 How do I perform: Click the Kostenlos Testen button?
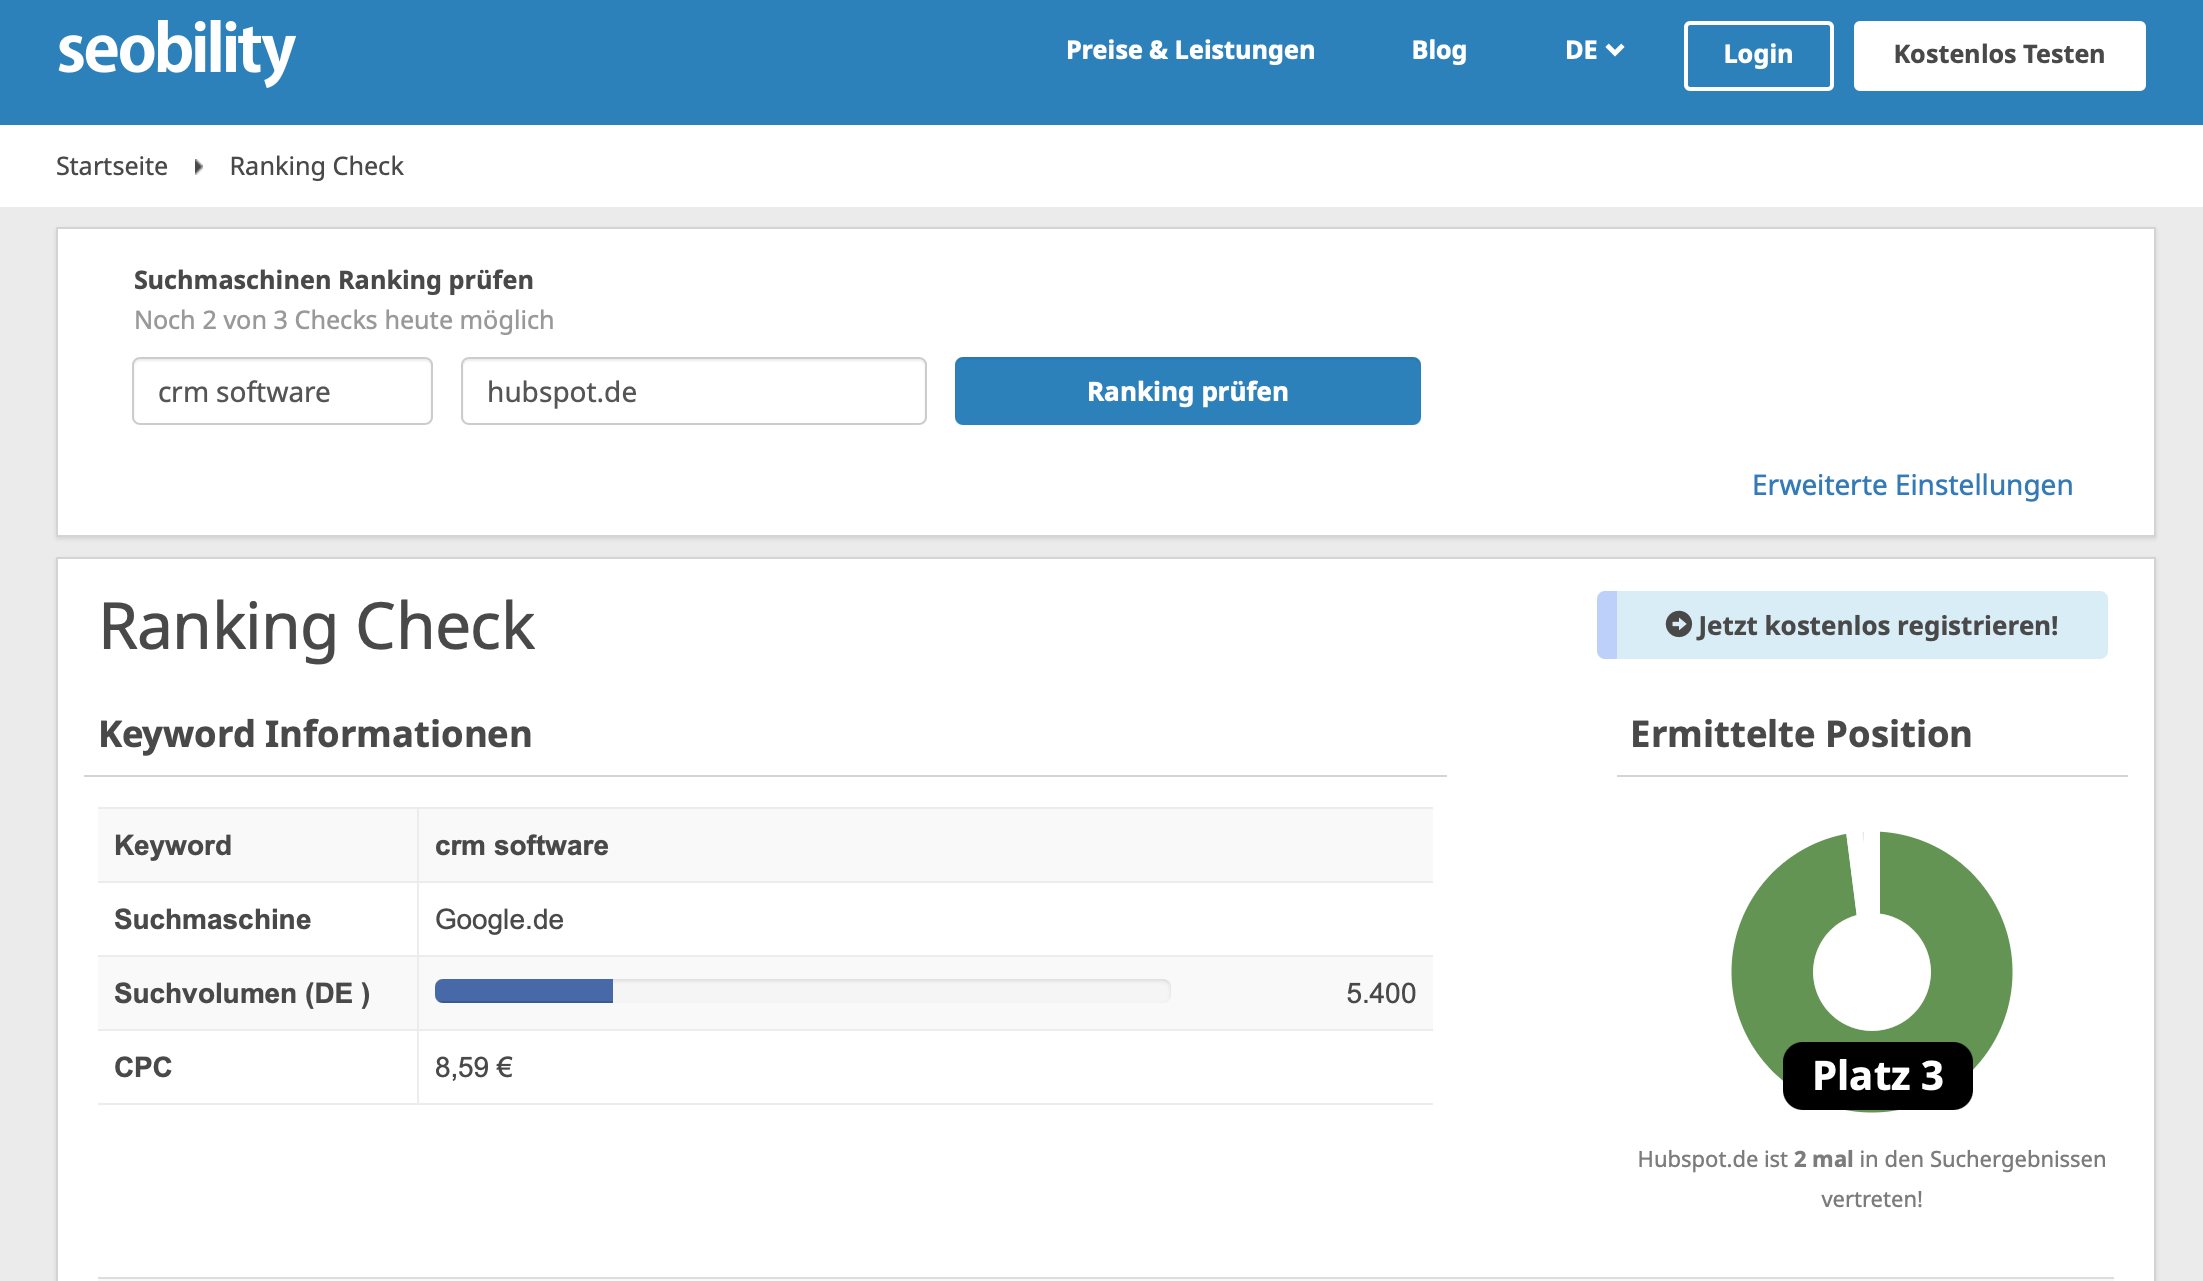tap(1998, 55)
